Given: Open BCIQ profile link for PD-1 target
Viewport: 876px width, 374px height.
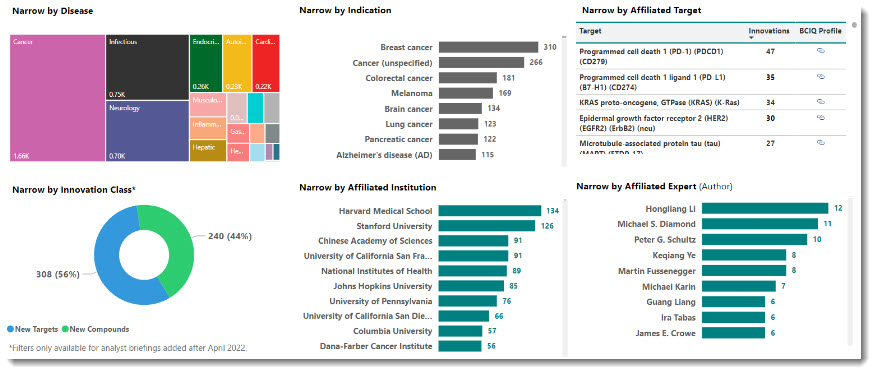Looking at the screenshot, I should 821,51.
